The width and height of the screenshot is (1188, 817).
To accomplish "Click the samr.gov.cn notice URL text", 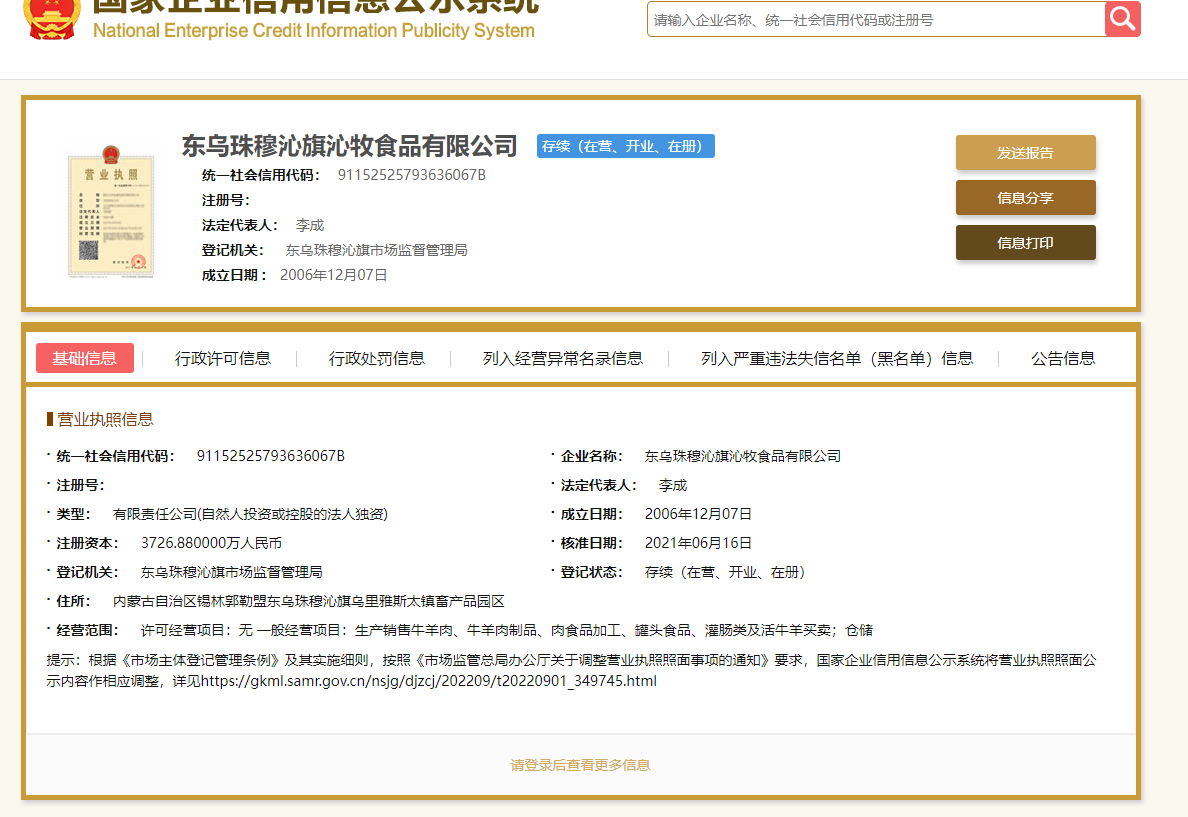I will click(x=429, y=681).
